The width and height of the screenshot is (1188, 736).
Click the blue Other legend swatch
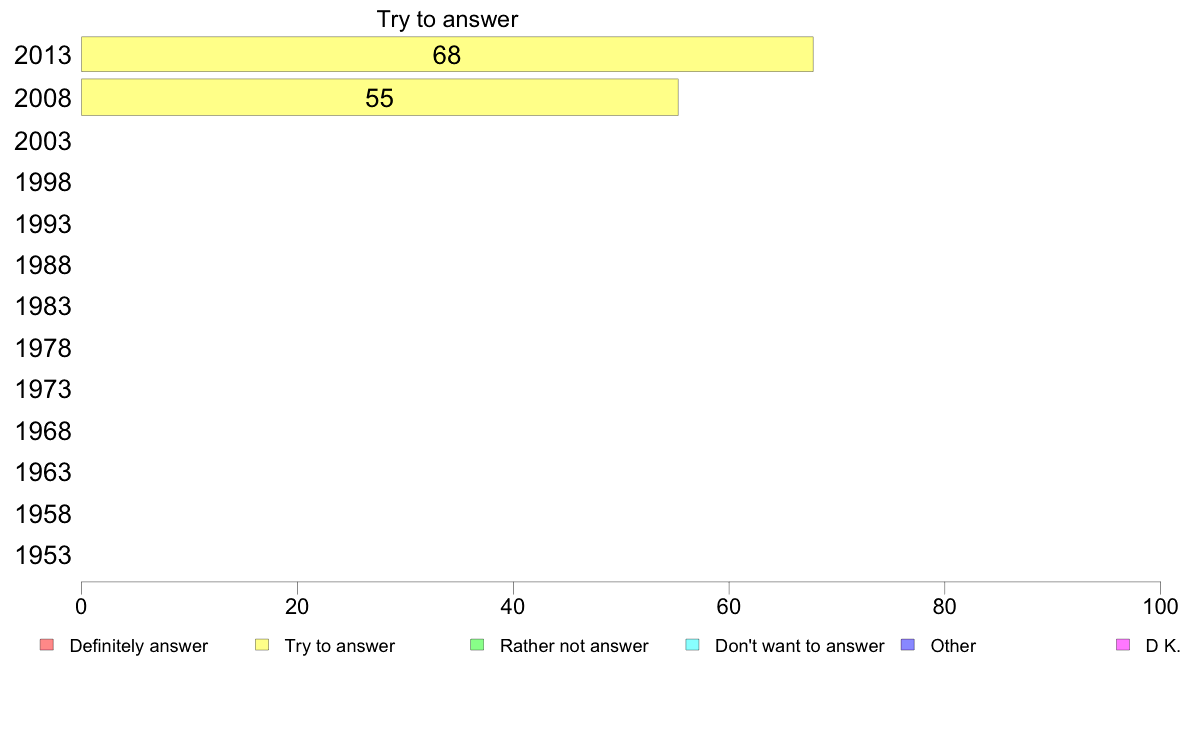click(908, 645)
